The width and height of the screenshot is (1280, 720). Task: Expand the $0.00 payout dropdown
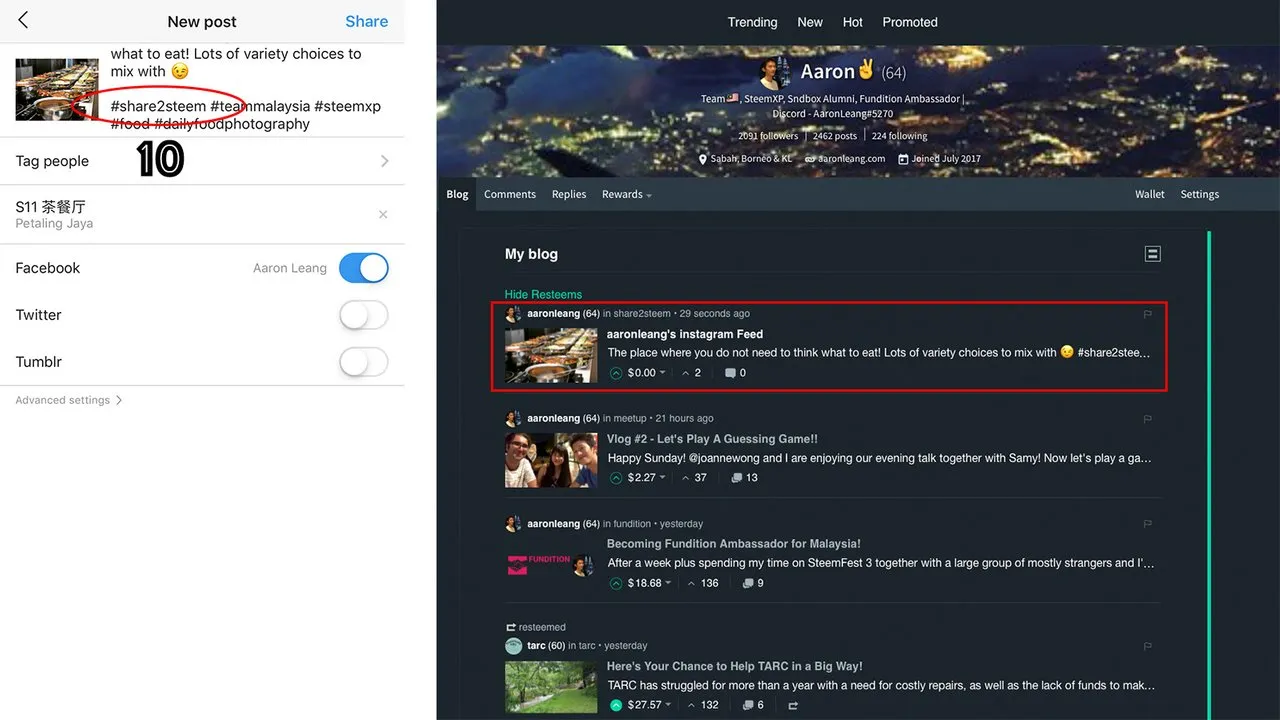[x=646, y=373]
